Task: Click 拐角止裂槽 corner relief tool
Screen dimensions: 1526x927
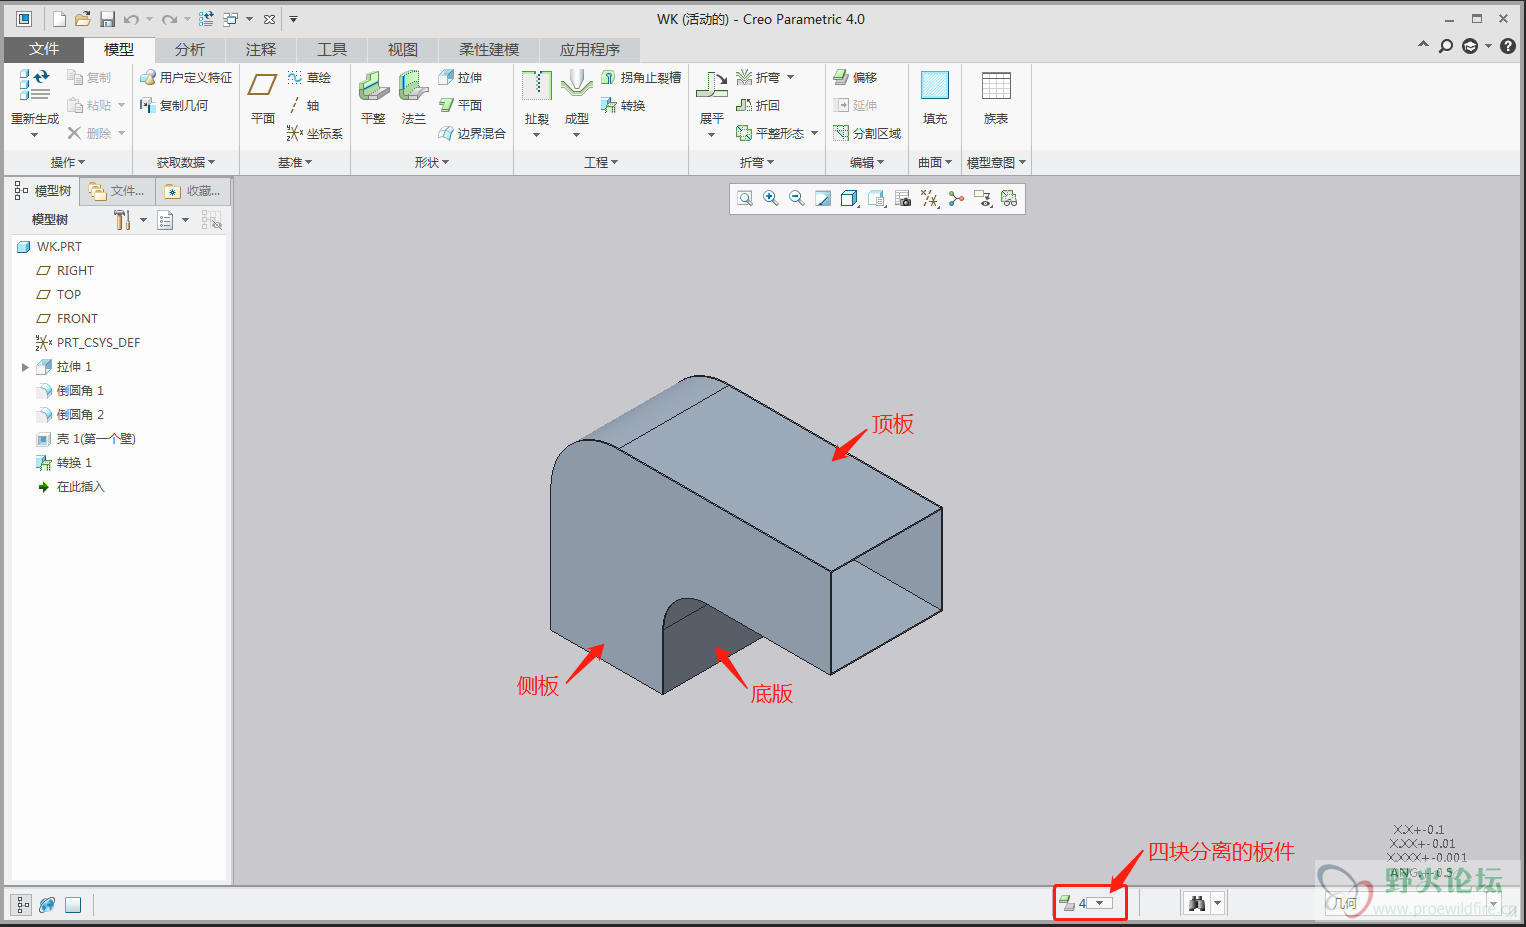Action: click(x=641, y=77)
